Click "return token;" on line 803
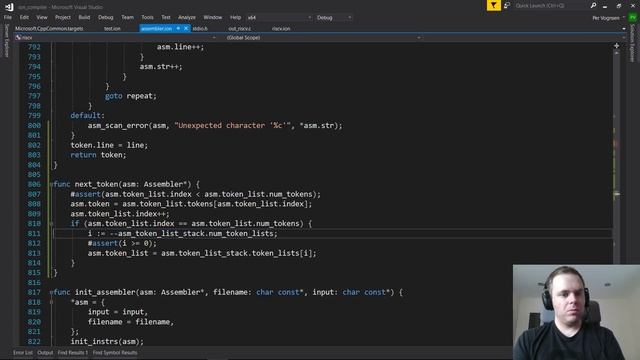Image resolution: width=640 pixels, height=360 pixels. 98,155
